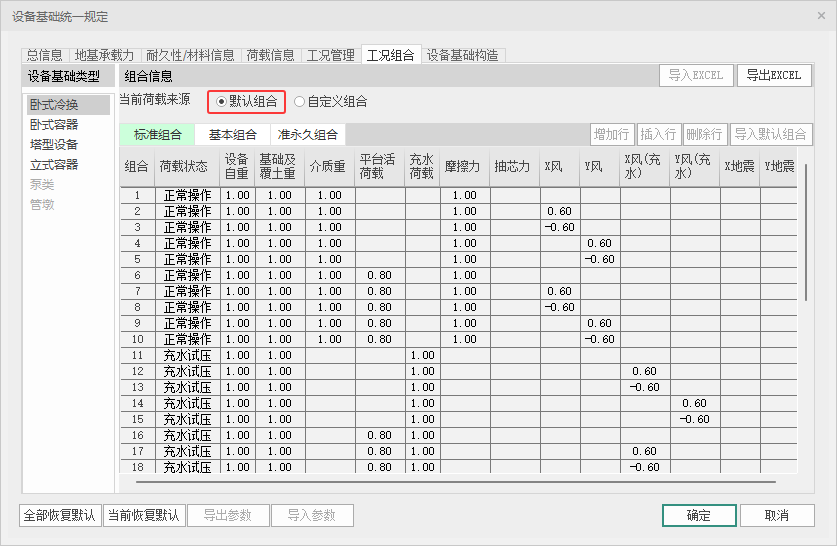Image resolution: width=837 pixels, height=546 pixels.
Task: Switch to the 基本组合 sub-tab
Action: [x=233, y=134]
